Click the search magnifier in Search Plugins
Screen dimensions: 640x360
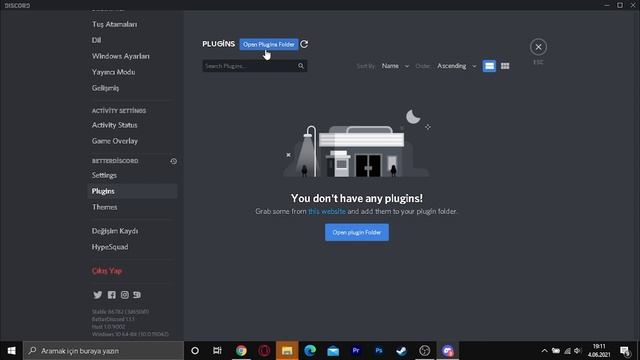tap(301, 66)
